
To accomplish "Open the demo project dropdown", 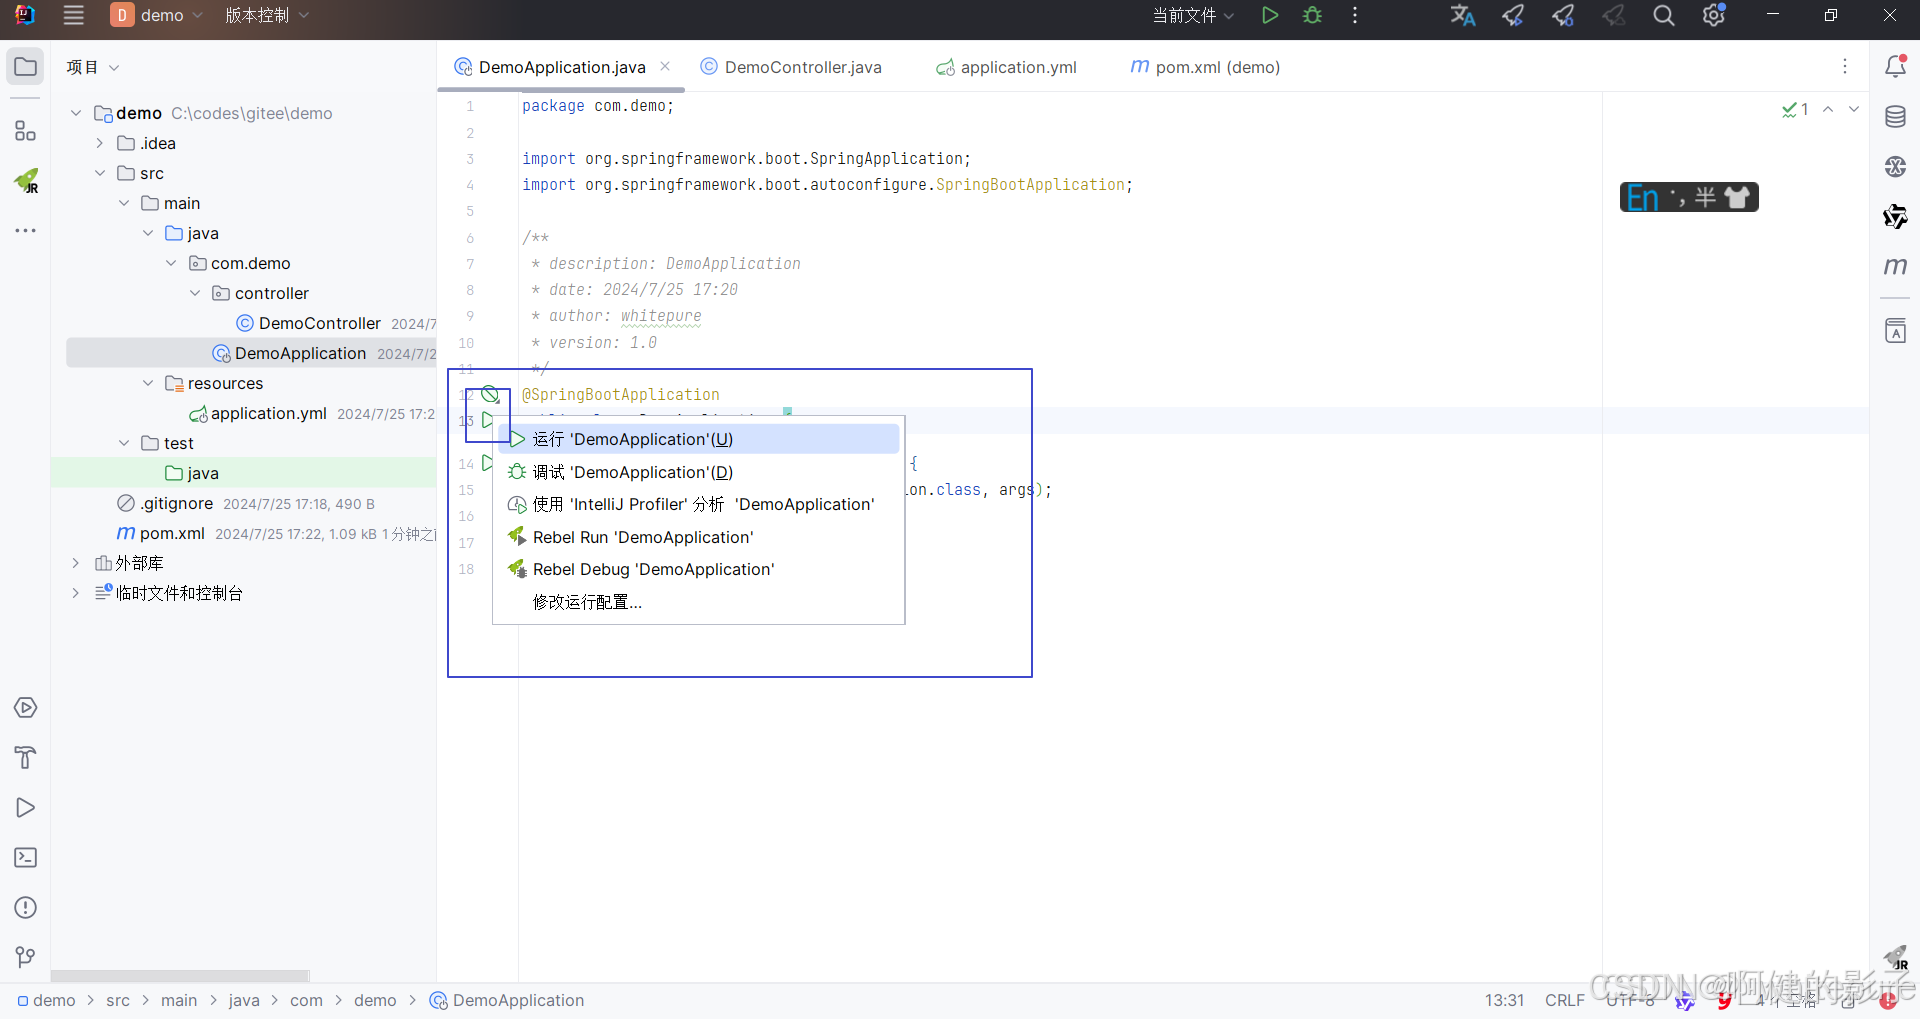I will point(157,15).
